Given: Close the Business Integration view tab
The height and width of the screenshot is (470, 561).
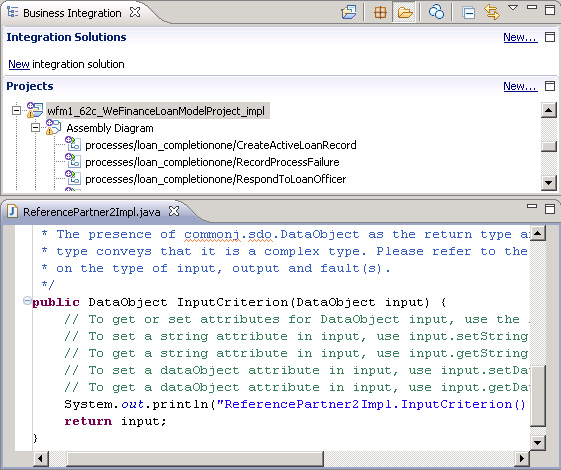Looking at the screenshot, I should click(x=135, y=12).
